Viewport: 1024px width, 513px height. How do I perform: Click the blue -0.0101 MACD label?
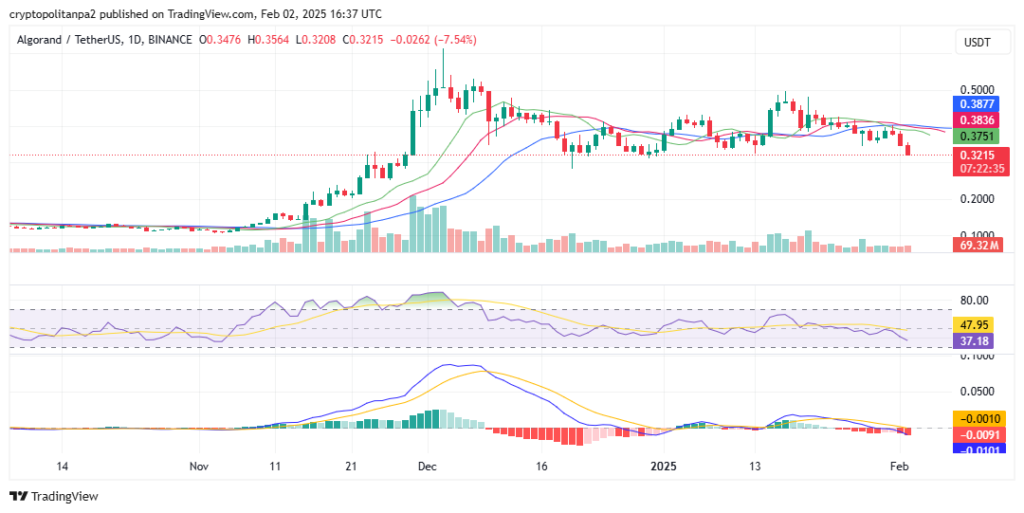pyautogui.click(x=976, y=450)
